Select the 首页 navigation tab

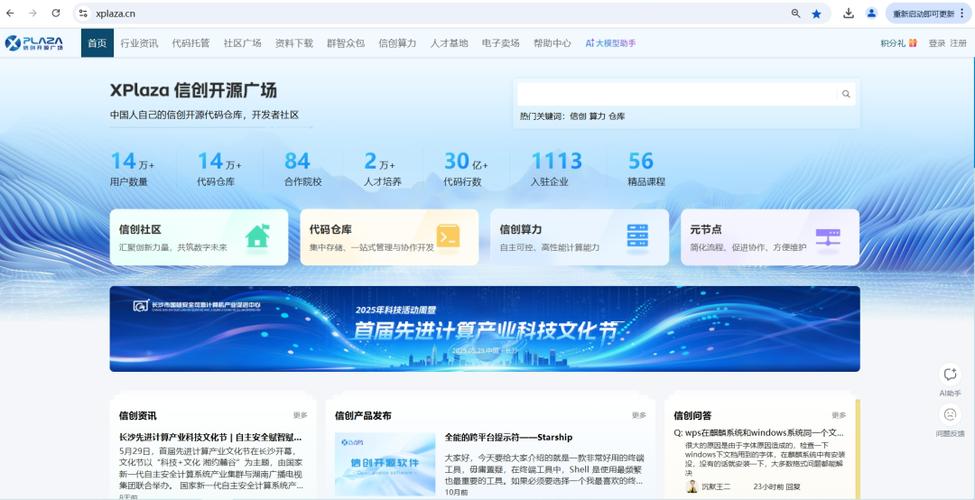pyautogui.click(x=97, y=43)
